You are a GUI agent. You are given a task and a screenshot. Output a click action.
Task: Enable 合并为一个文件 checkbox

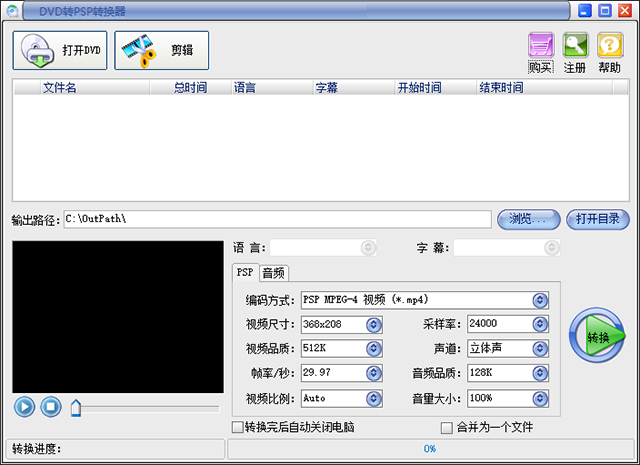447,428
